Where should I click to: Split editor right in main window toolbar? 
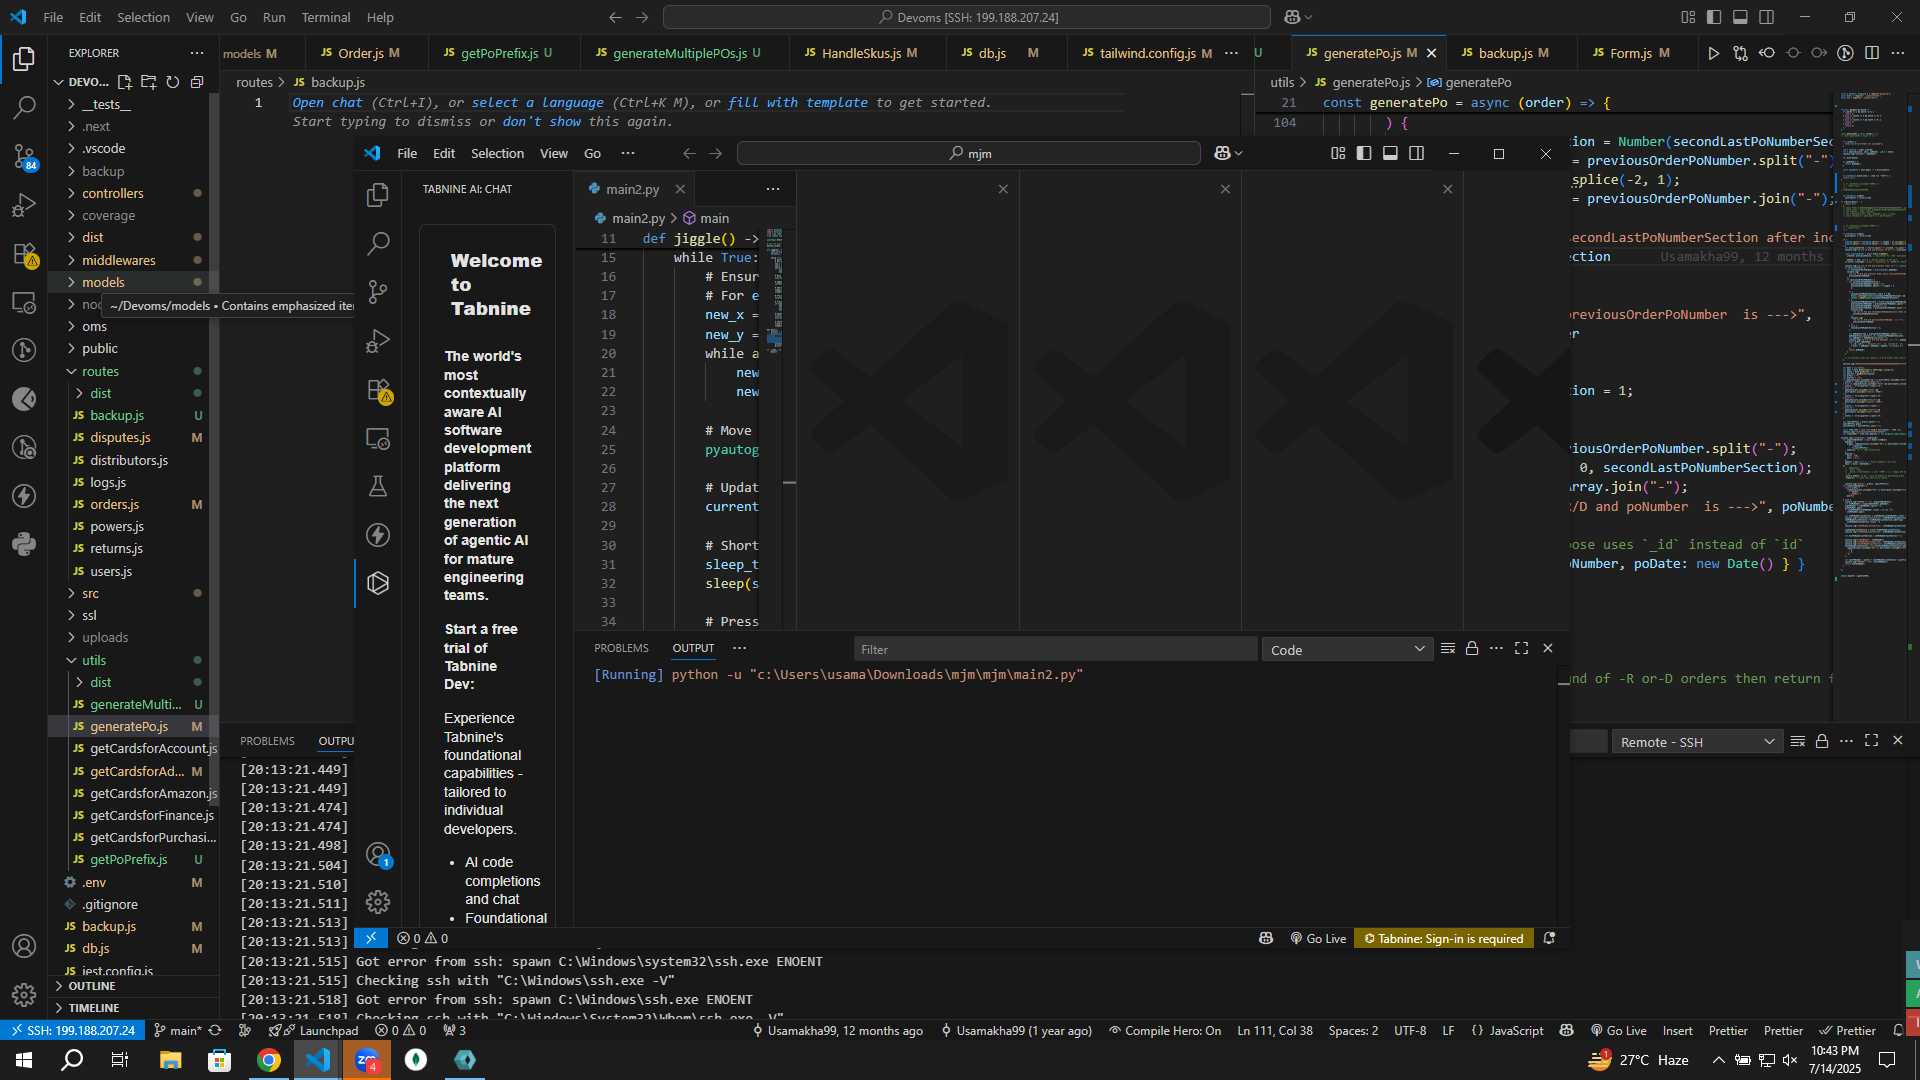point(1872,53)
